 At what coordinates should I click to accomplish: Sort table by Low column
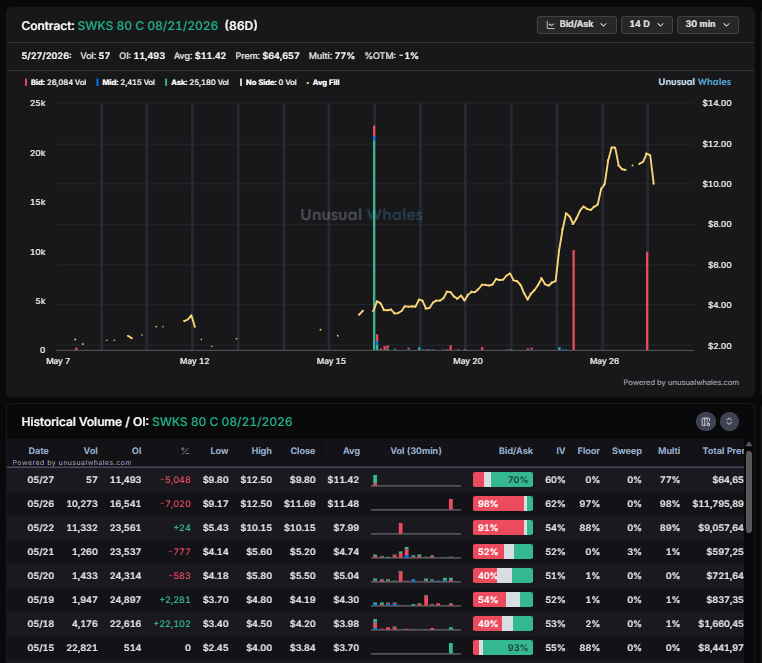click(x=219, y=451)
